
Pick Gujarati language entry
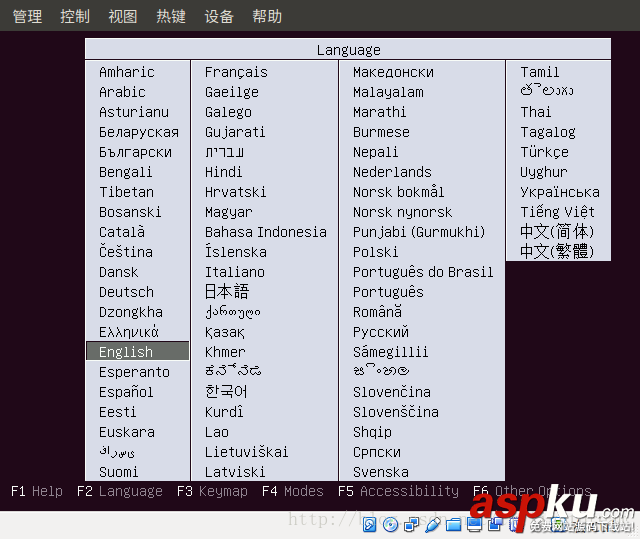(235, 132)
